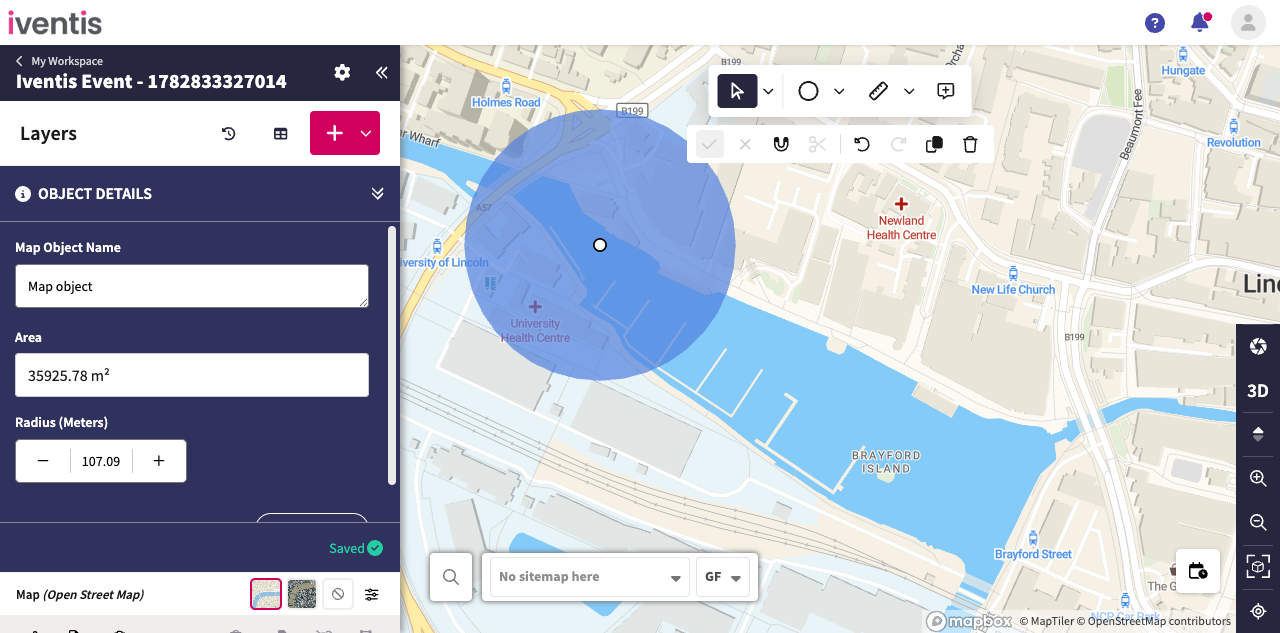Click the Newland Health Centre map label

pyautogui.click(x=901, y=227)
